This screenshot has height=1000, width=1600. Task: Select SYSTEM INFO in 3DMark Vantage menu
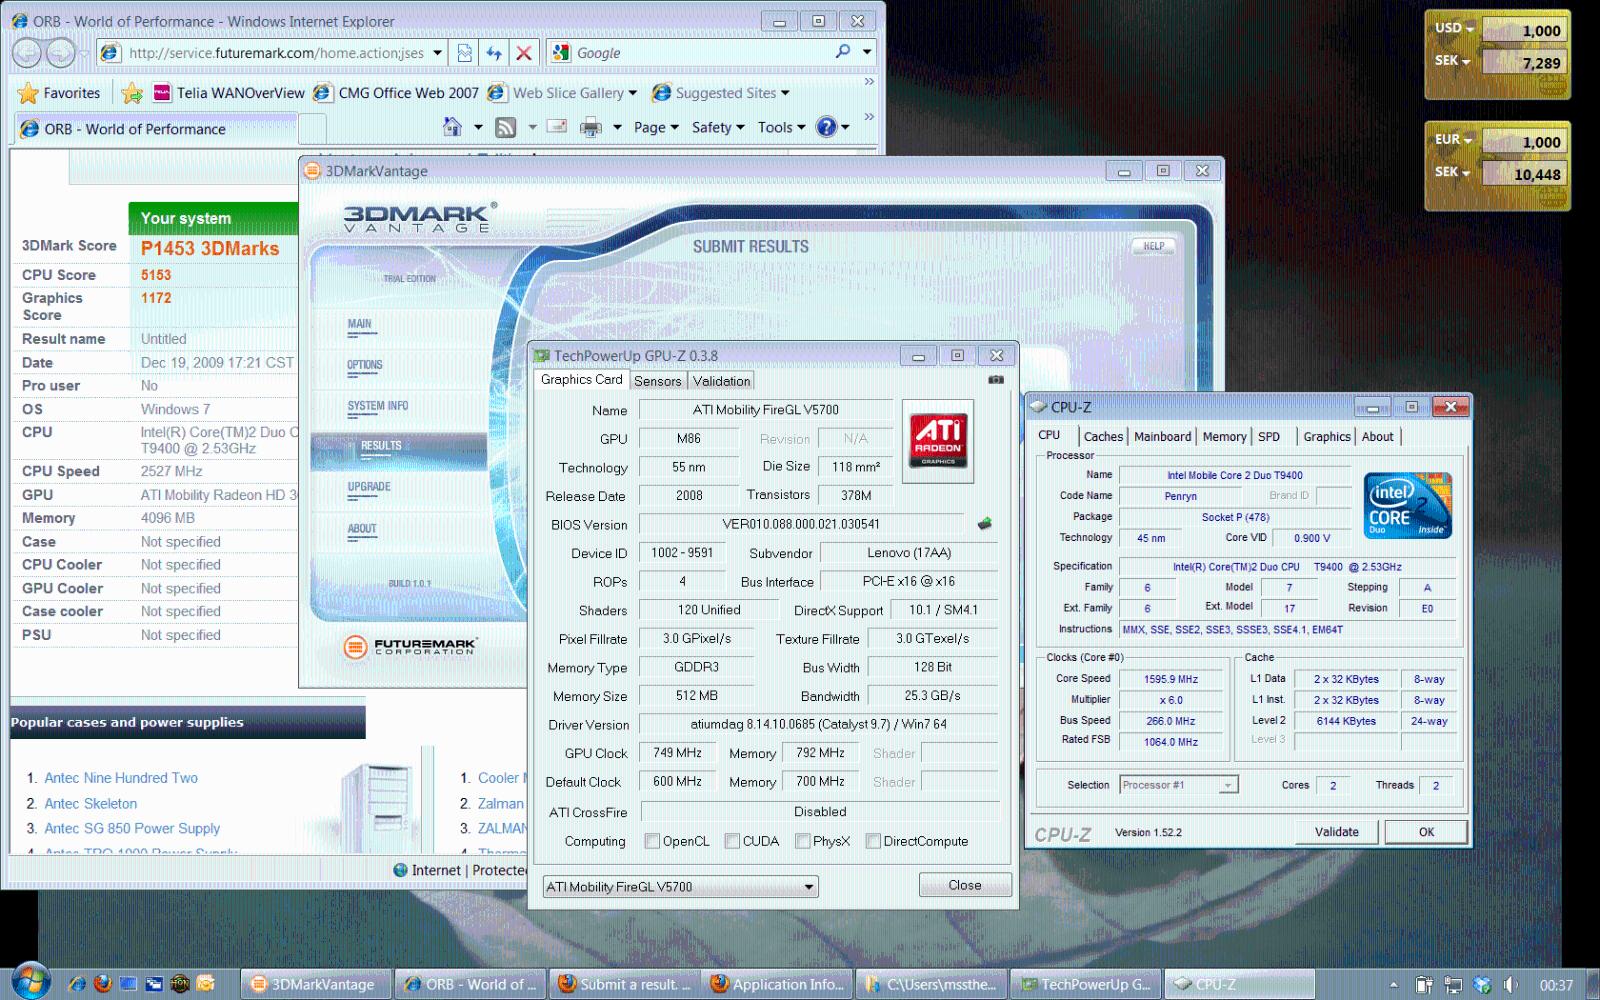(378, 406)
